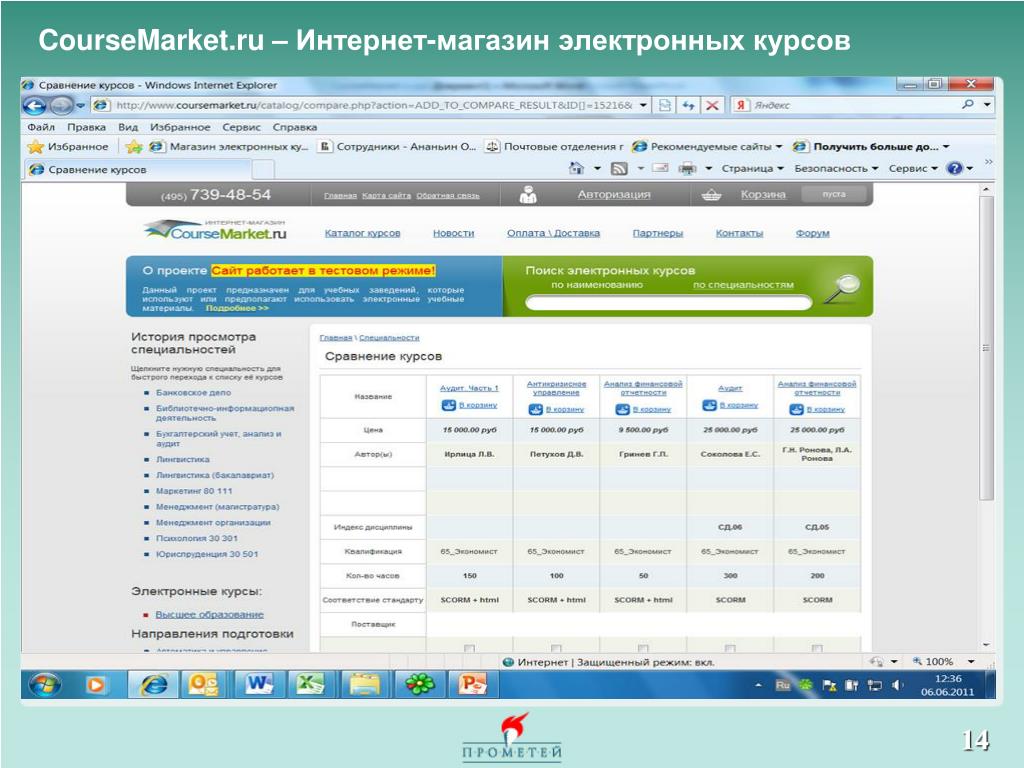
Task: Open Internet Explorer from taskbar
Action: coord(152,684)
